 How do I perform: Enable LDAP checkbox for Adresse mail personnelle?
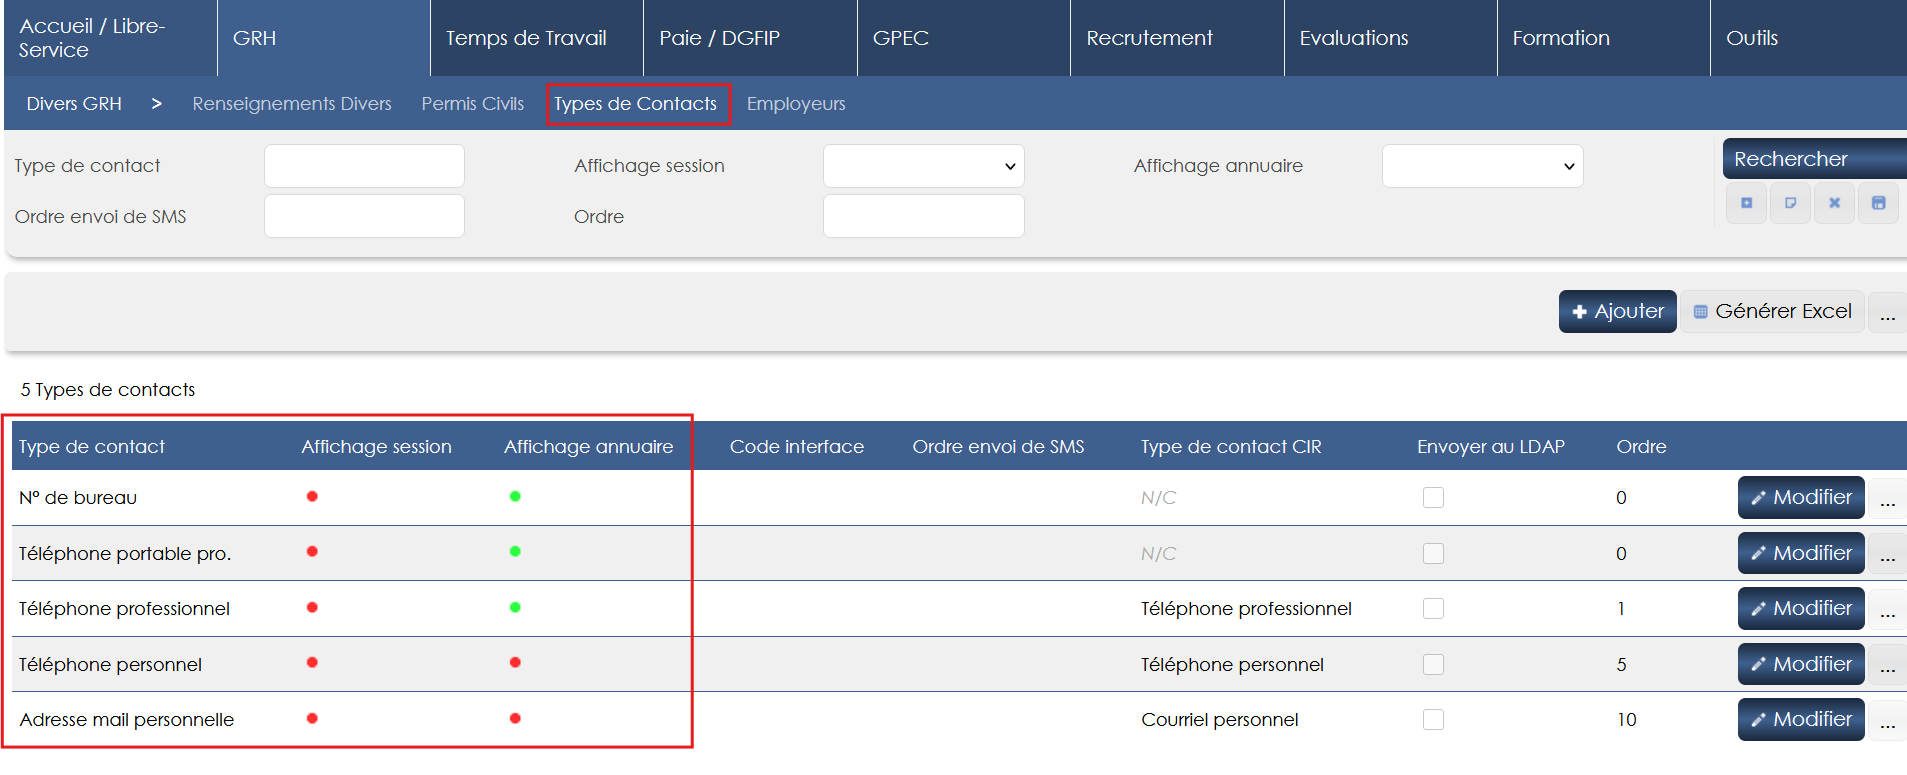(1433, 720)
